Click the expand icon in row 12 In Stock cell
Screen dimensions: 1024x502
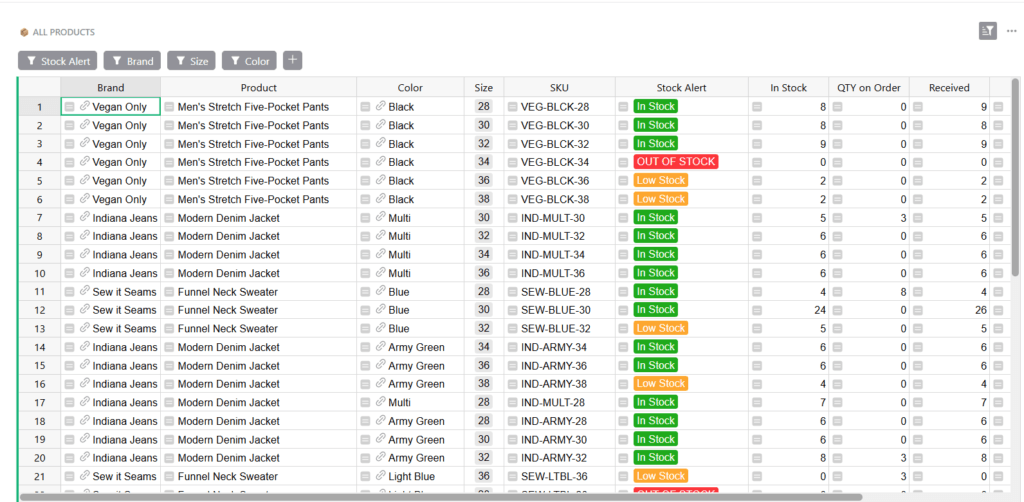pos(757,310)
